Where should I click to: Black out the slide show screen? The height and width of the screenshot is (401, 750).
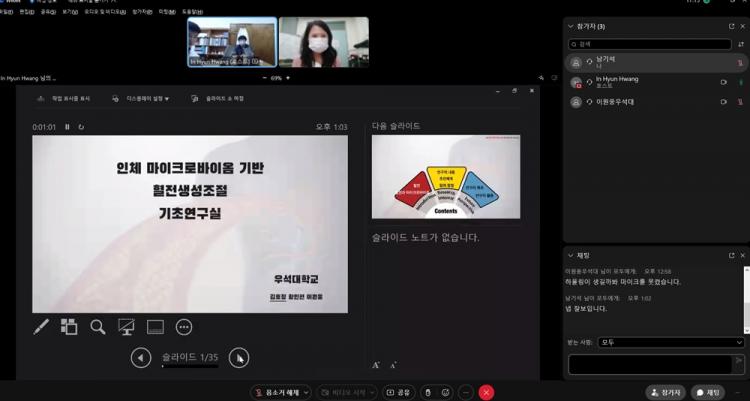click(127, 326)
